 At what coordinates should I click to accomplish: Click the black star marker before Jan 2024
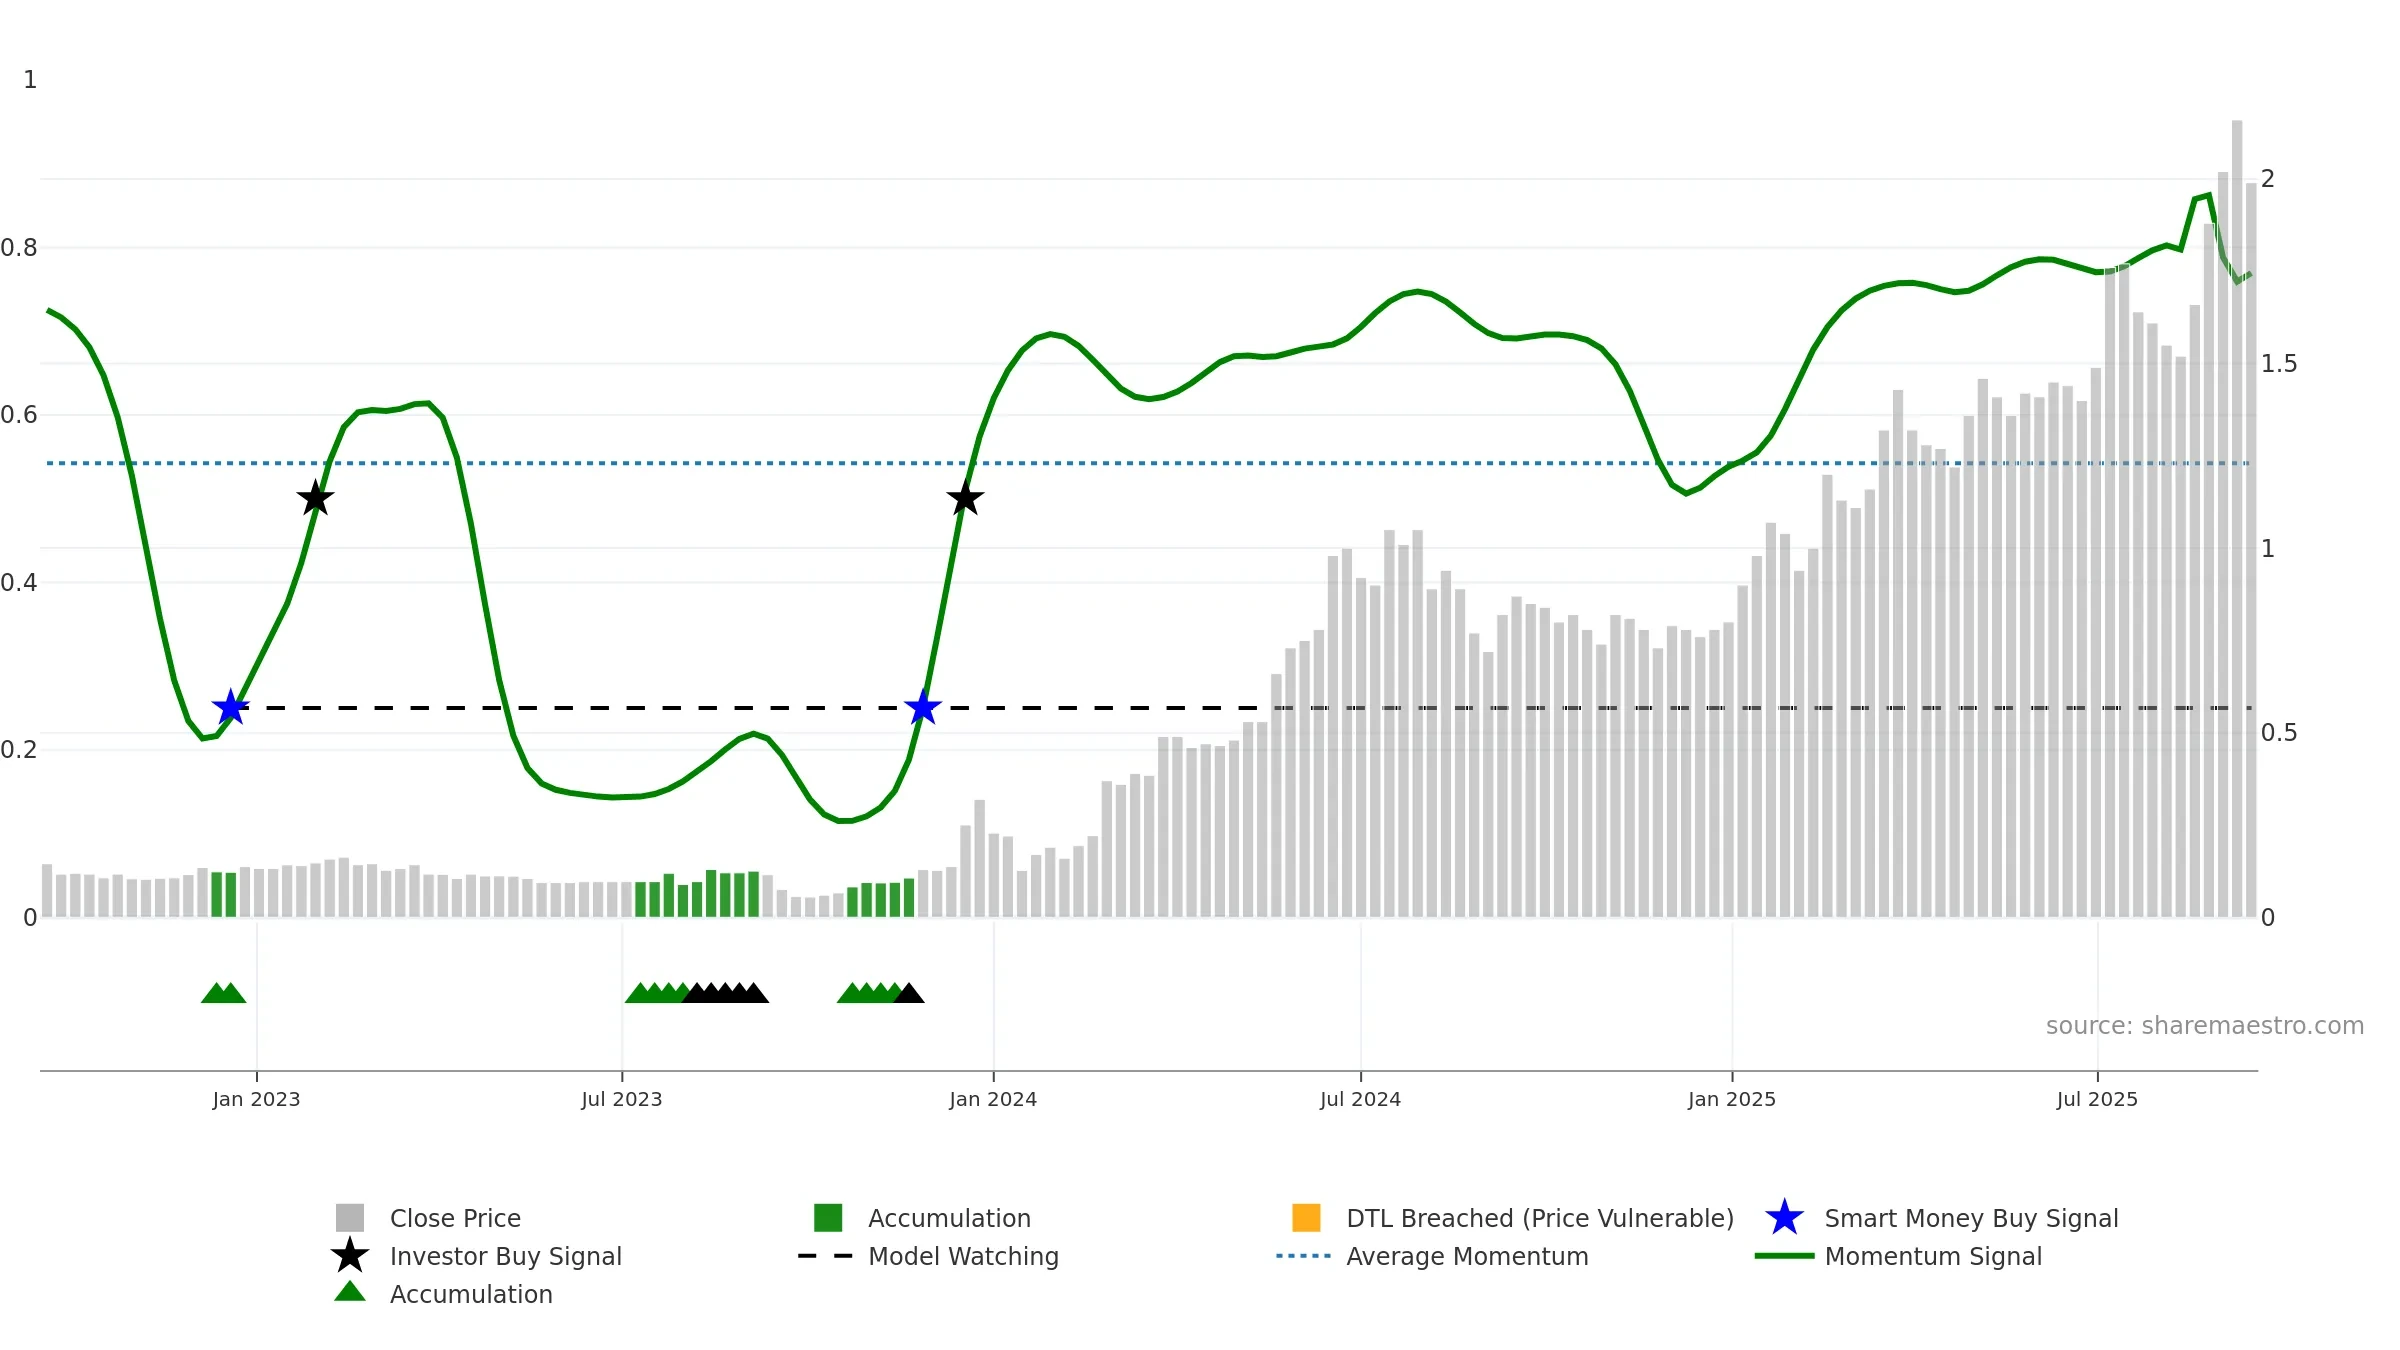(x=965, y=498)
